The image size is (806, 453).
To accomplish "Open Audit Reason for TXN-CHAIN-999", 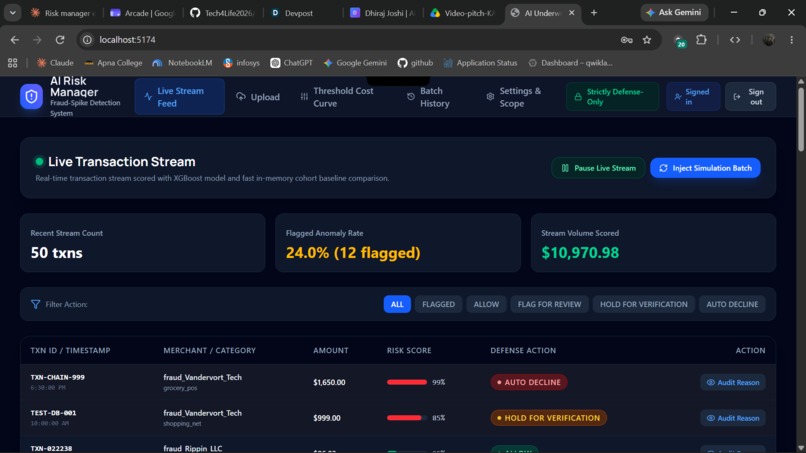I will 733,383.
